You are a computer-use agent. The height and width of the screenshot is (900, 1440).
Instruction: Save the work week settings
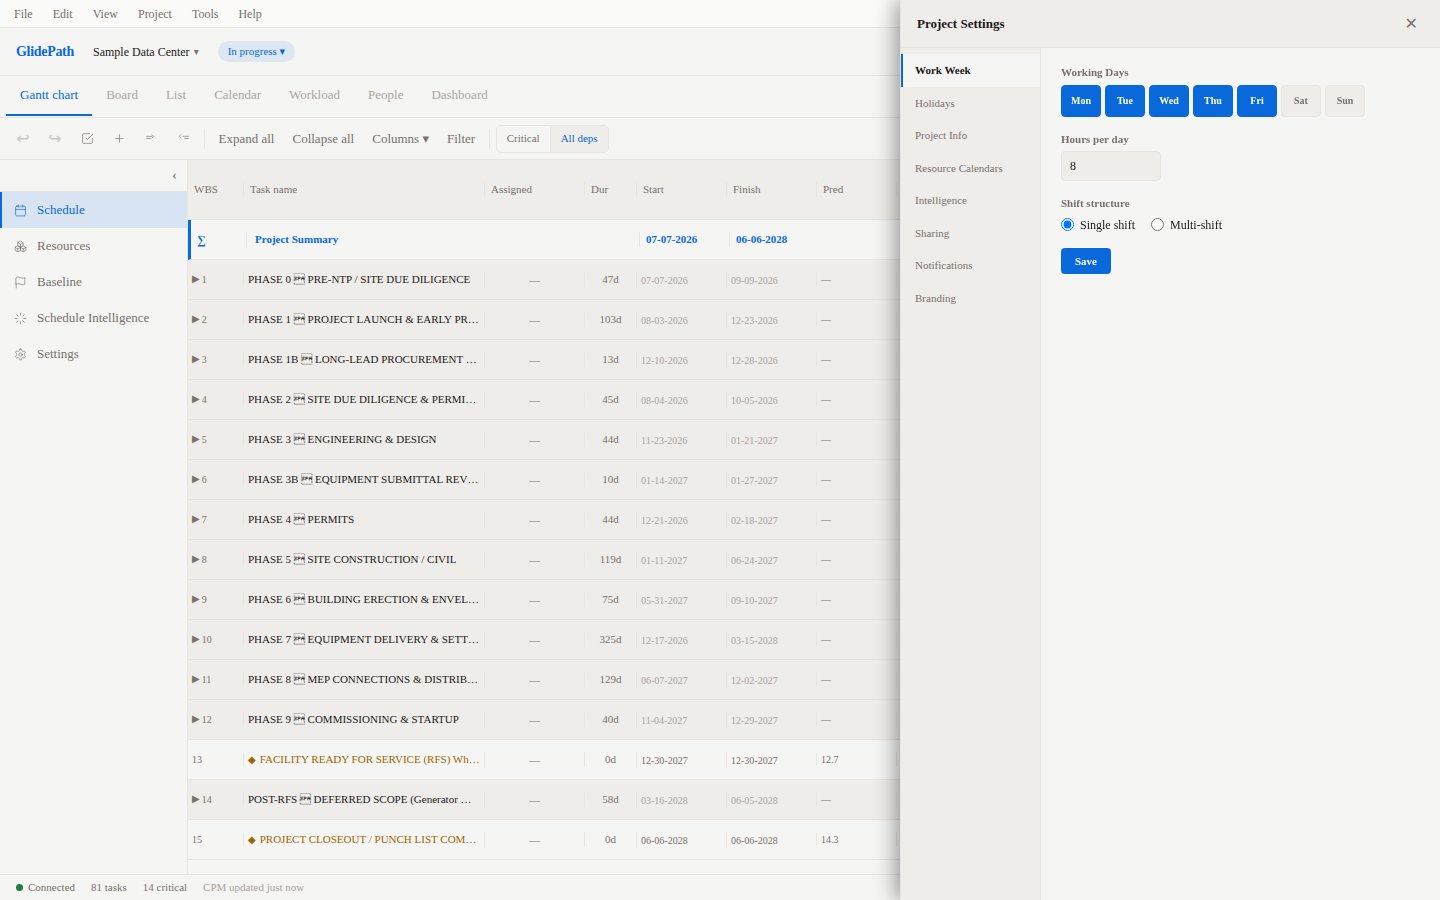(1086, 261)
